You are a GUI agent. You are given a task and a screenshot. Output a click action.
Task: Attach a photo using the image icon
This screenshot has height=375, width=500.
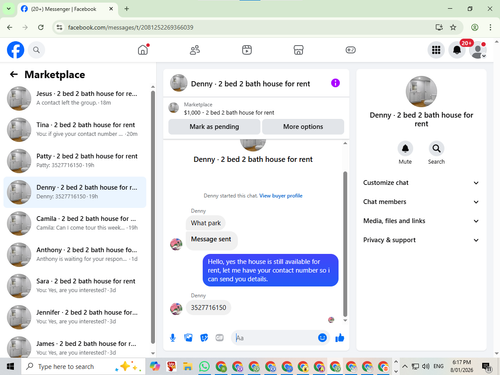click(188, 338)
